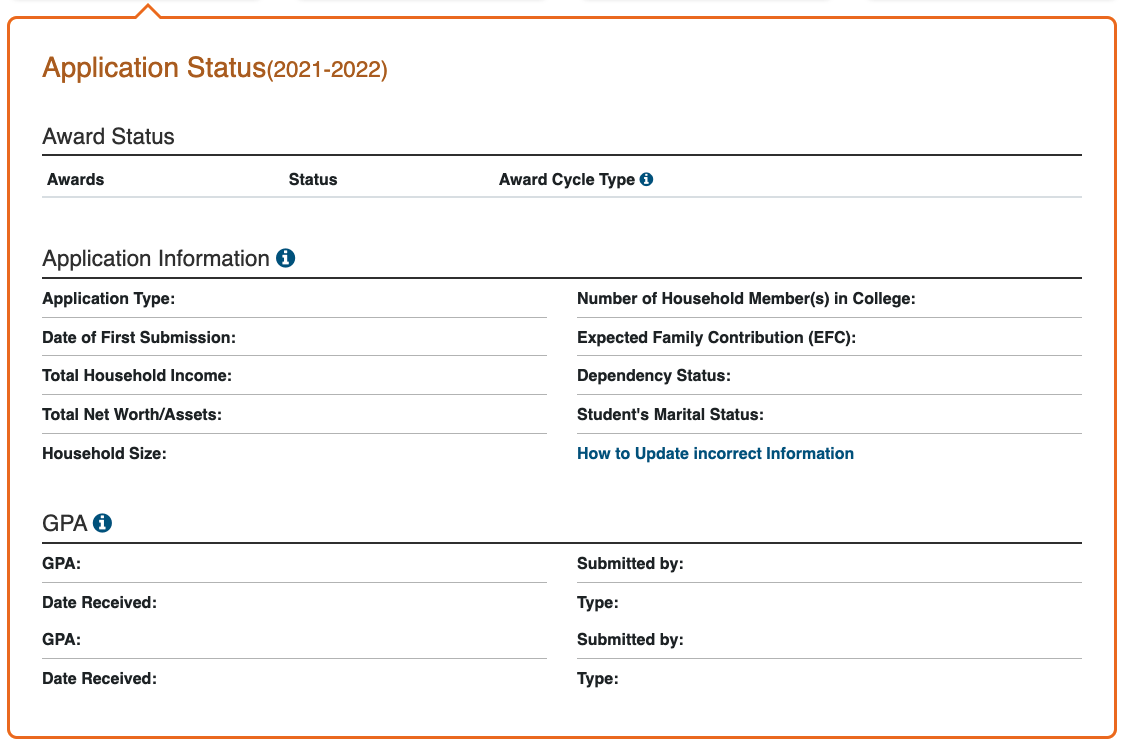Click the Application Type field label
This screenshot has height=748, width=1133.
pyautogui.click(x=108, y=298)
